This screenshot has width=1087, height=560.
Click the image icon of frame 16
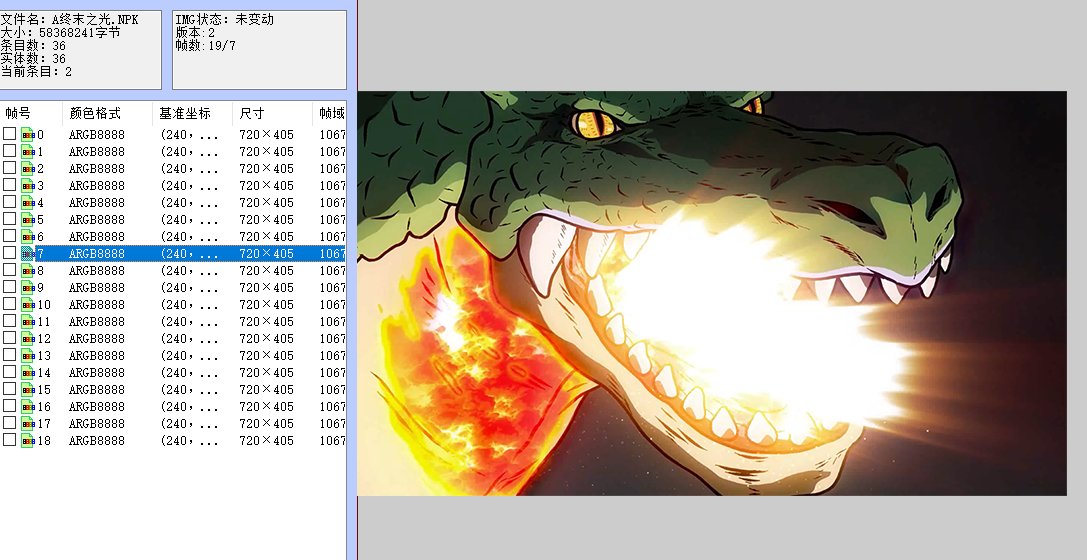point(28,406)
